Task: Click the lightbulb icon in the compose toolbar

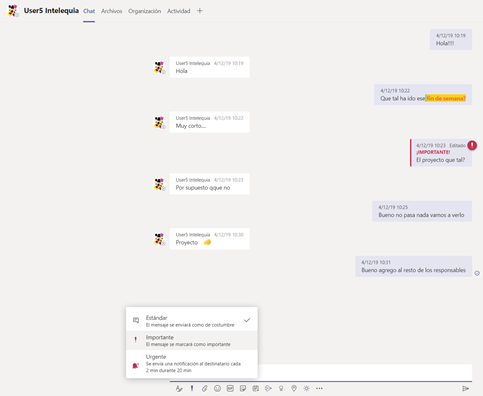Action: 281,388
